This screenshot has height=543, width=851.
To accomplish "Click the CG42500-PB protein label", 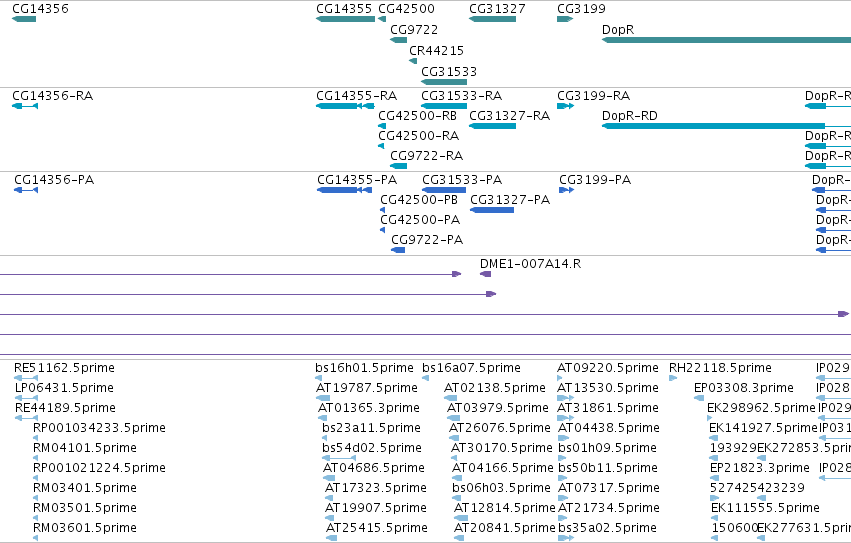I will [x=419, y=200].
